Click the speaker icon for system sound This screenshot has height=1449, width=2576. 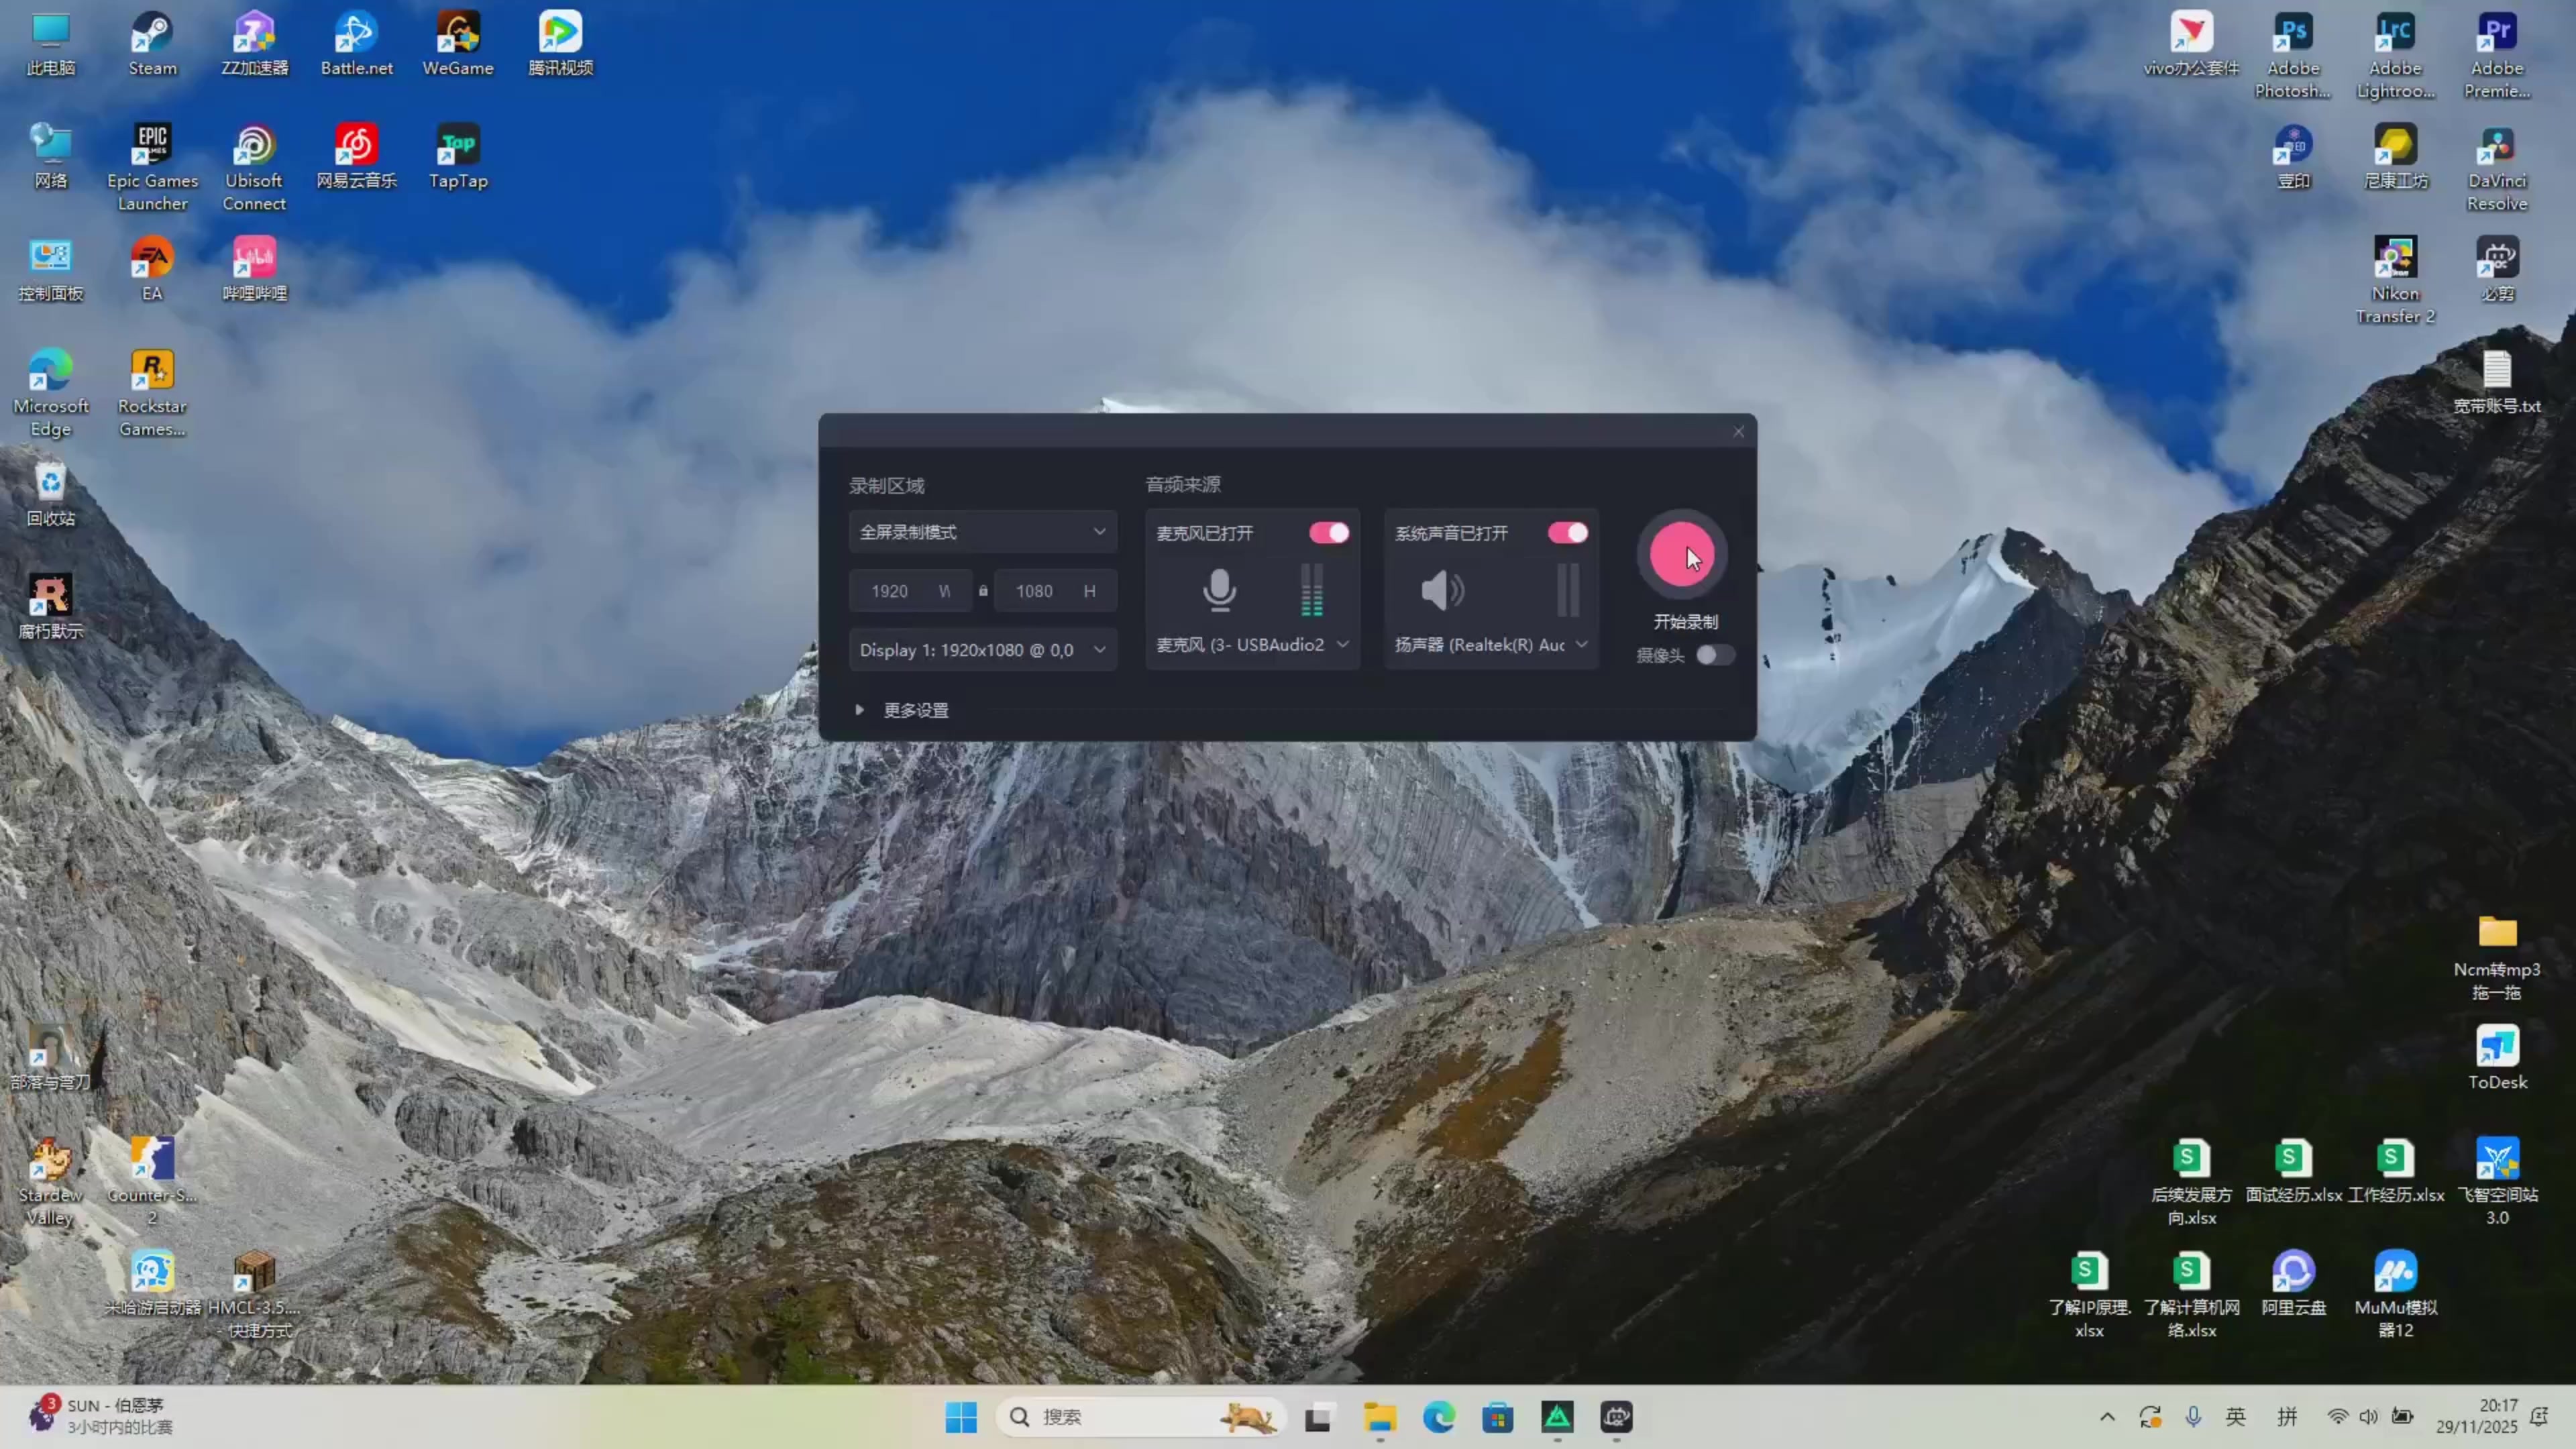[1442, 590]
